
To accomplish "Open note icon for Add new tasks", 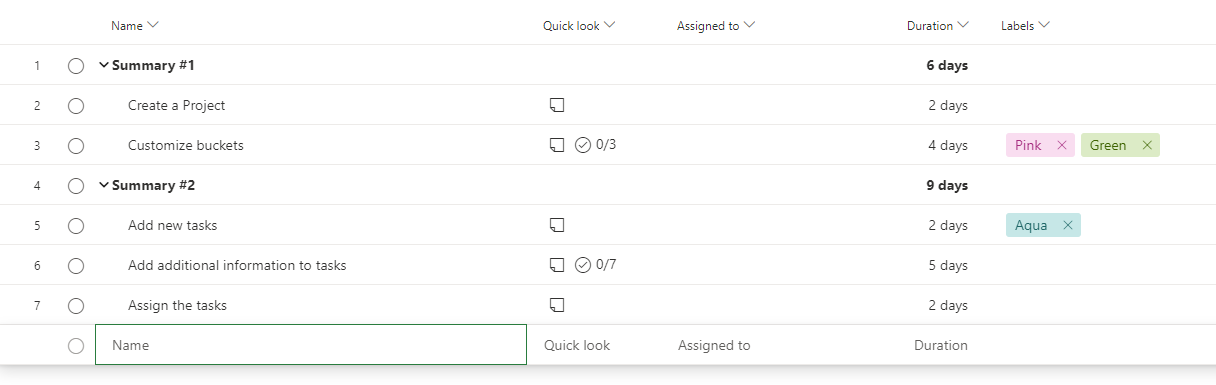I will tap(557, 225).
